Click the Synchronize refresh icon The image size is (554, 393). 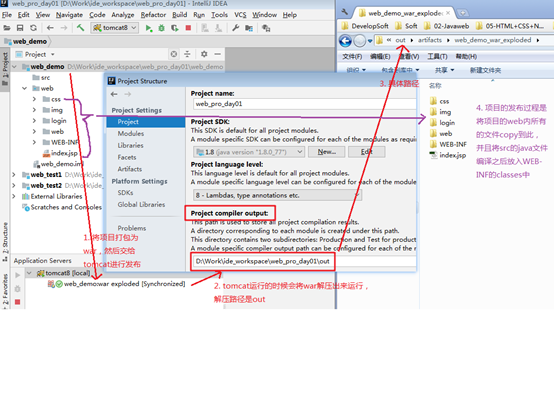click(x=33, y=28)
